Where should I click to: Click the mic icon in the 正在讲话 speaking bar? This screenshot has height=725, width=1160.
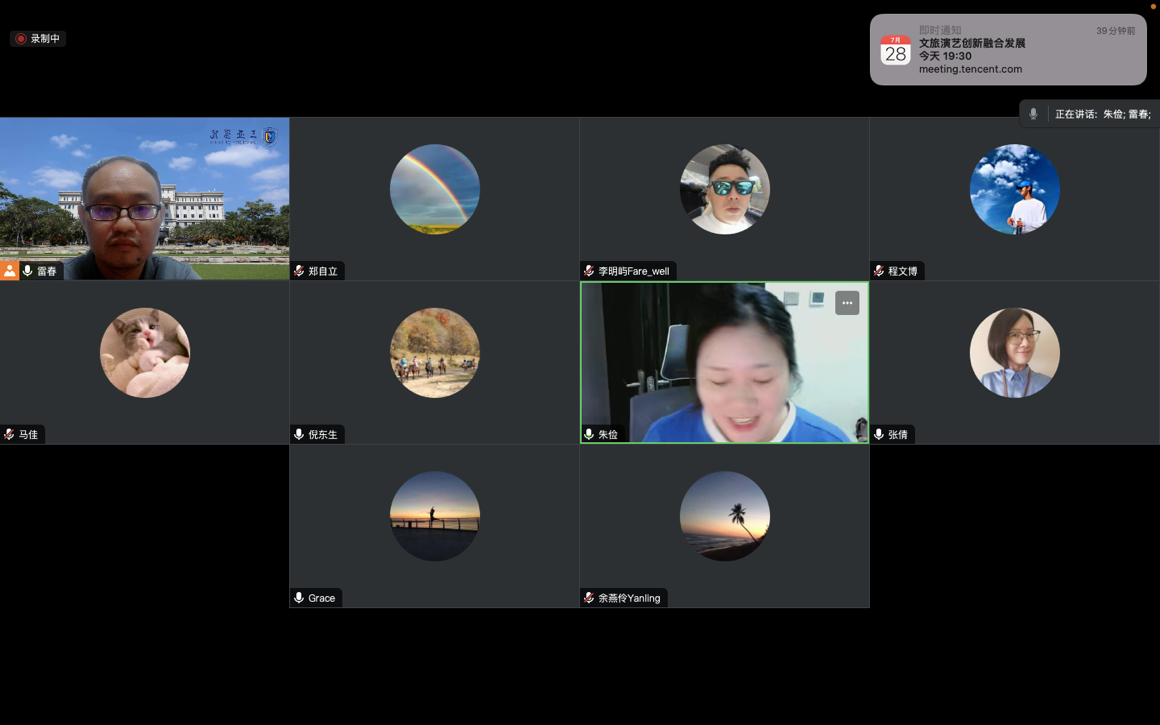(x=1033, y=114)
